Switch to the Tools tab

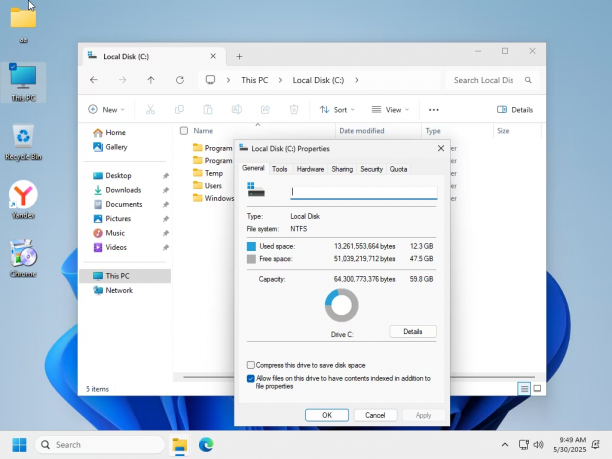(279, 169)
